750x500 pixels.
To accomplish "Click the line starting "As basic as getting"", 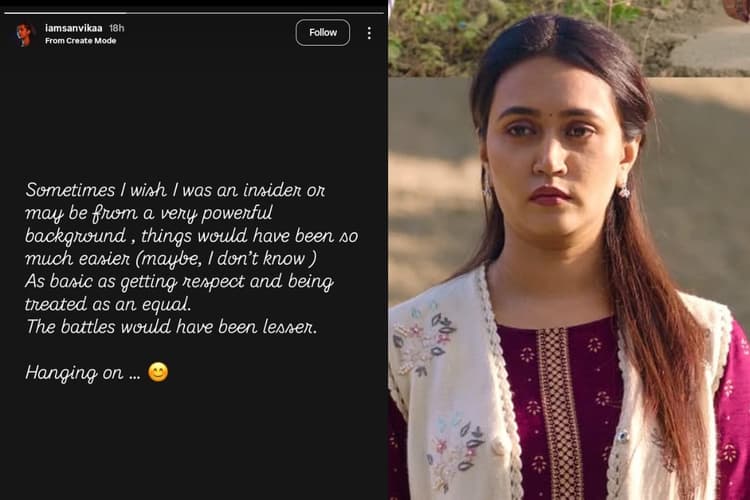I will [x=179, y=281].
